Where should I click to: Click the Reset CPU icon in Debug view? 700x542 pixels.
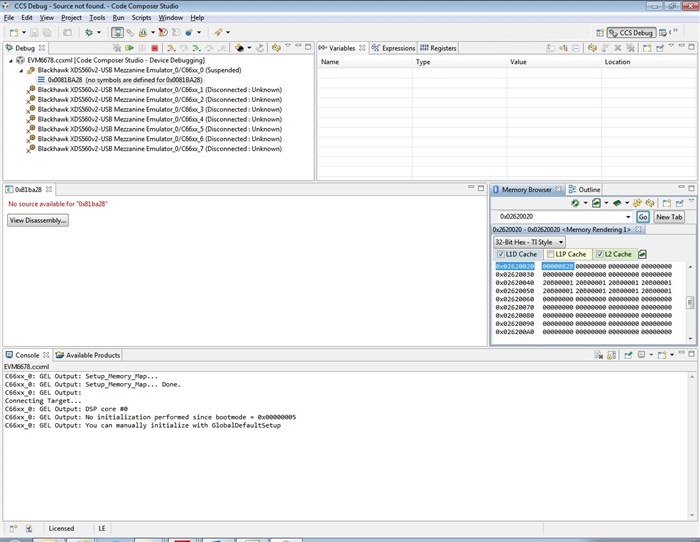239,48
